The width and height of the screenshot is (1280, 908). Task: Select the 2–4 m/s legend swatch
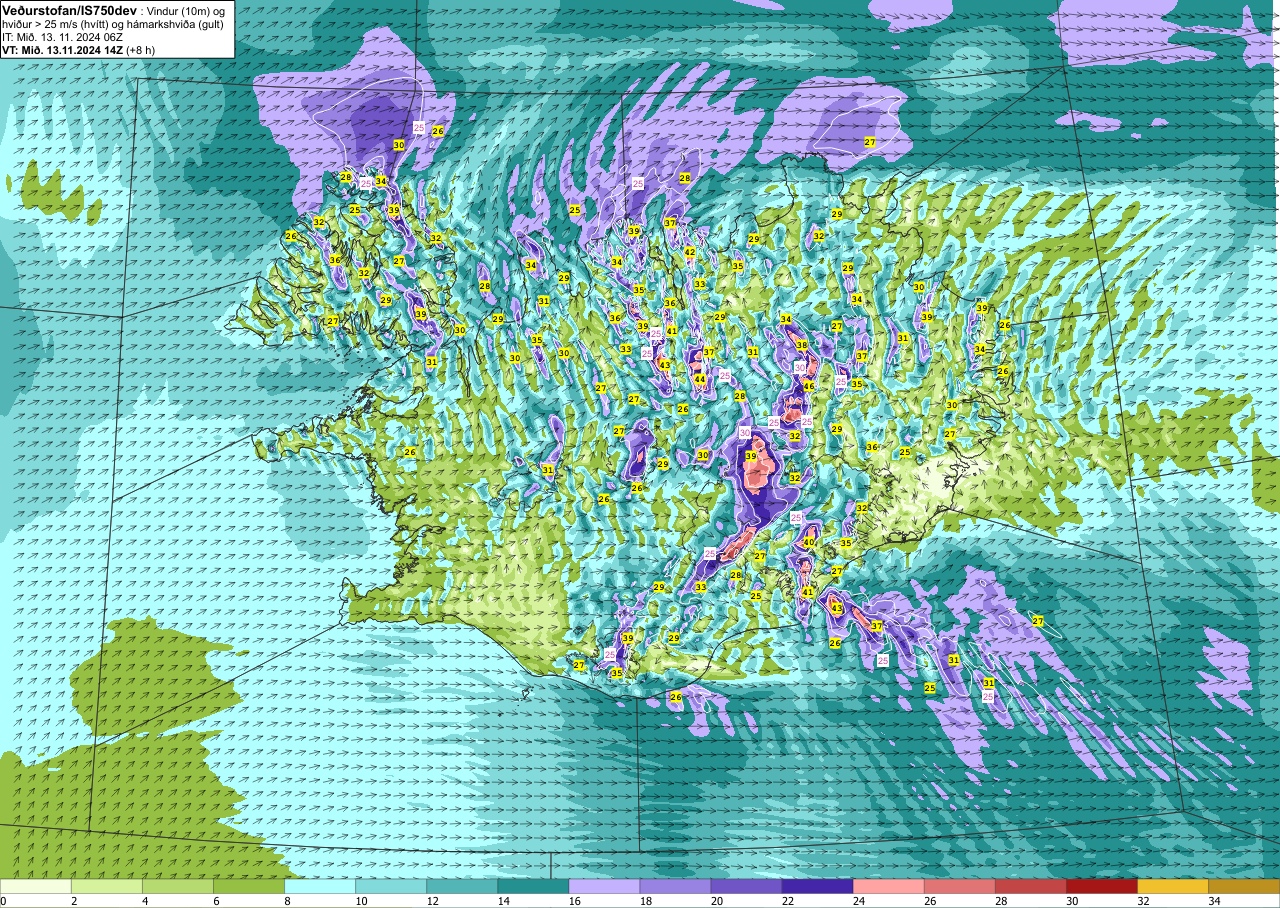pos(107,886)
